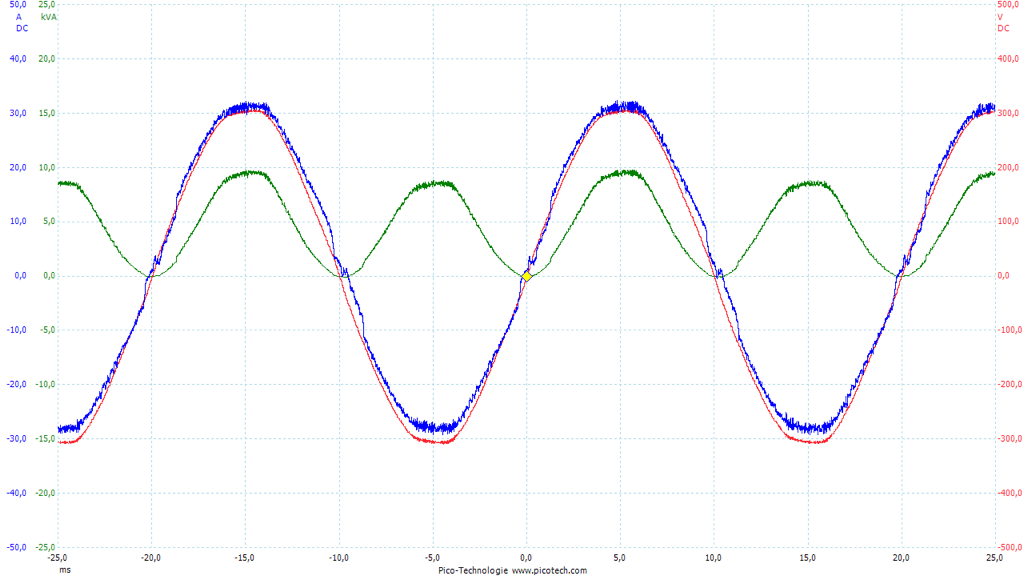The image size is (1024, 576).
Task: Click the 5,0 ms time axis label
Action: pyautogui.click(x=620, y=558)
